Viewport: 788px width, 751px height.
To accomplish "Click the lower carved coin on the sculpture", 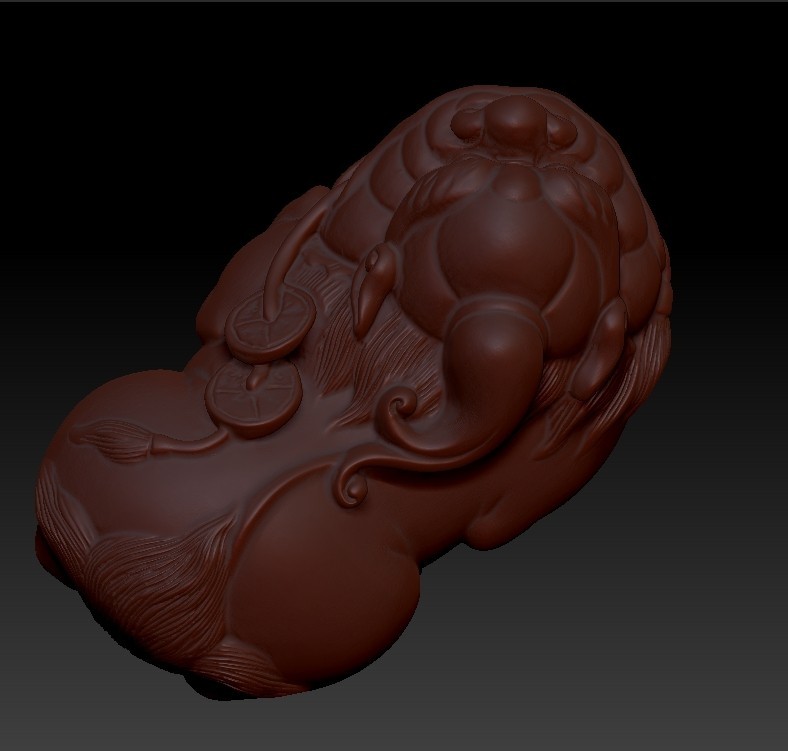I will pyautogui.click(x=254, y=397).
